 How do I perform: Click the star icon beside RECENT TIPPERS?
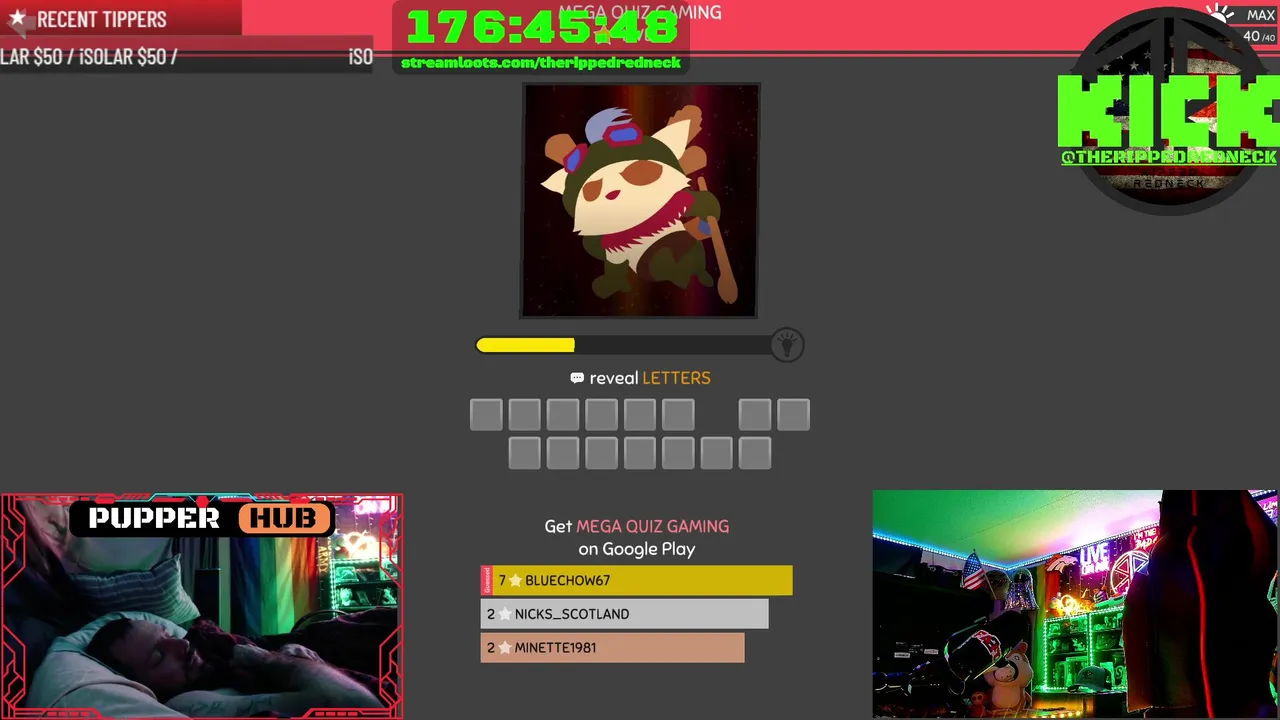[17, 18]
